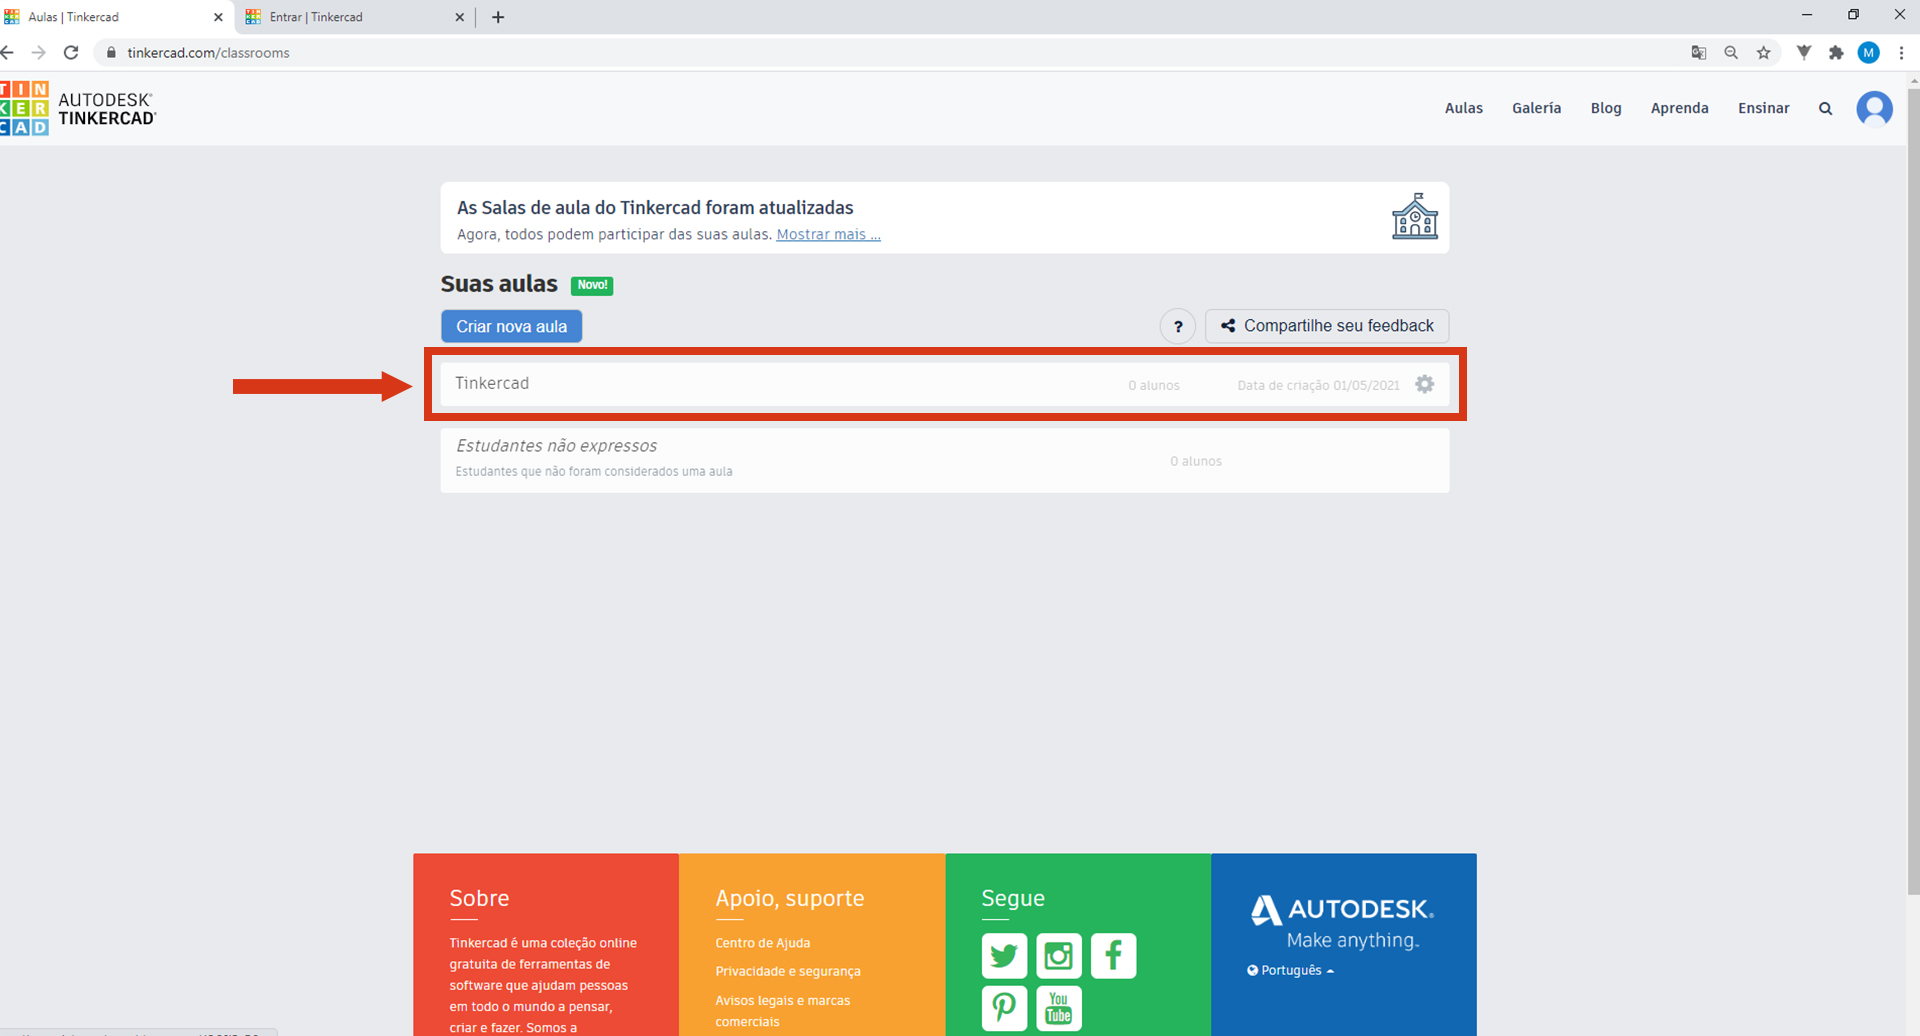
Task: Click the Apoio, suporte footer heading
Action: [789, 898]
